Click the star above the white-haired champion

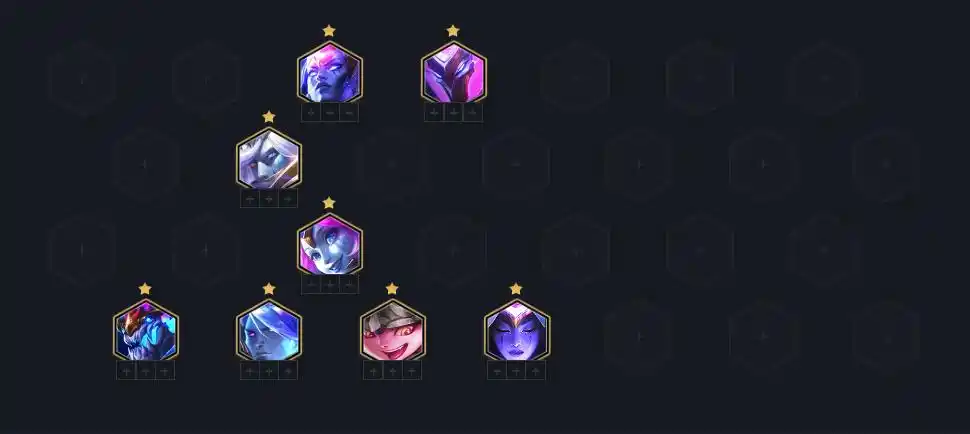[x=268, y=116]
